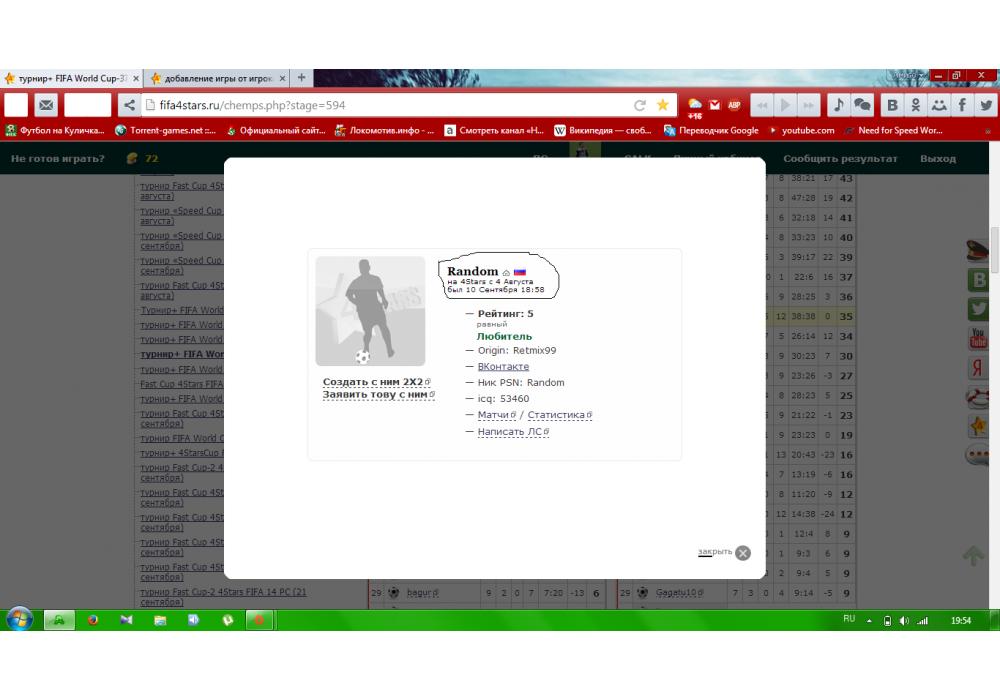The height and width of the screenshot is (700, 1000).
Task: Click the share icon before the address
Action: click(x=129, y=105)
